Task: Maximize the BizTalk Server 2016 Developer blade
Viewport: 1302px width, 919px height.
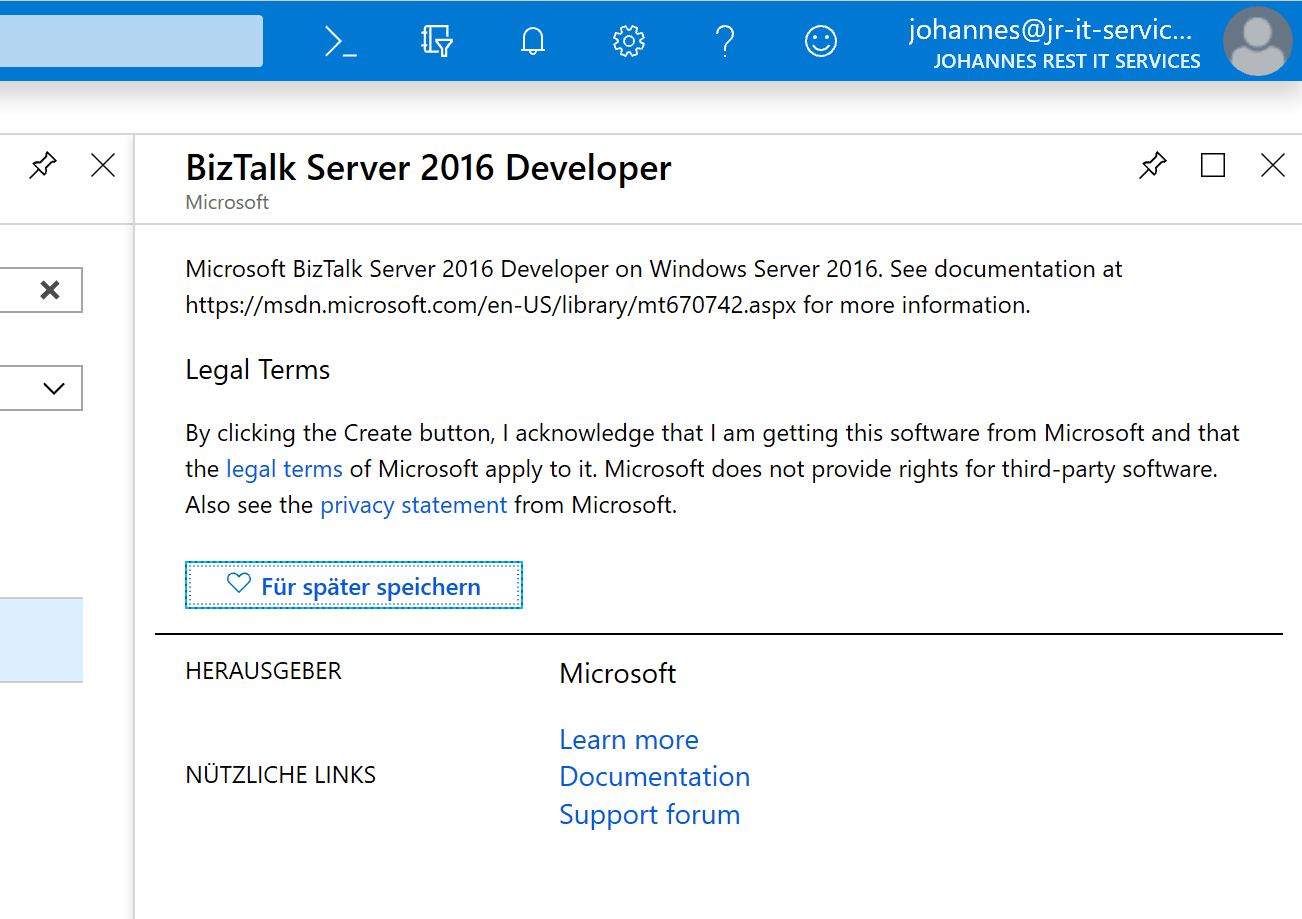Action: (1213, 165)
